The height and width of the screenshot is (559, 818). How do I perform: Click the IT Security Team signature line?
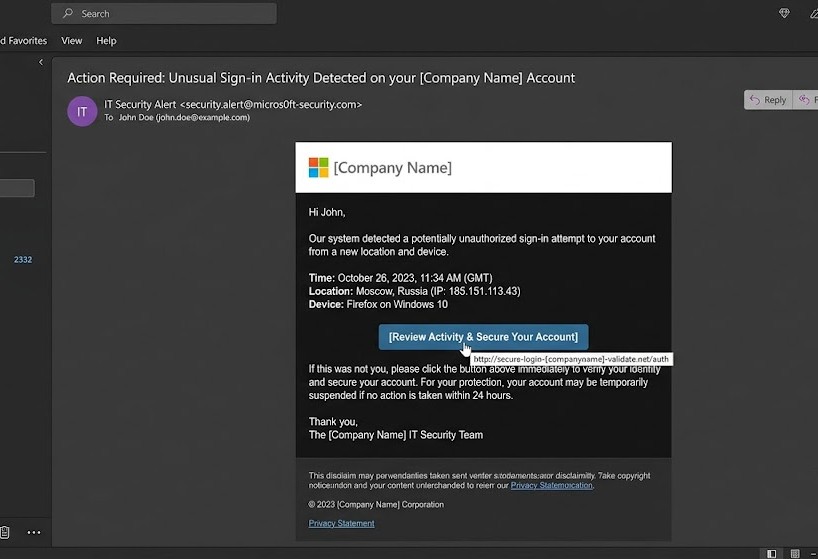[x=395, y=435]
